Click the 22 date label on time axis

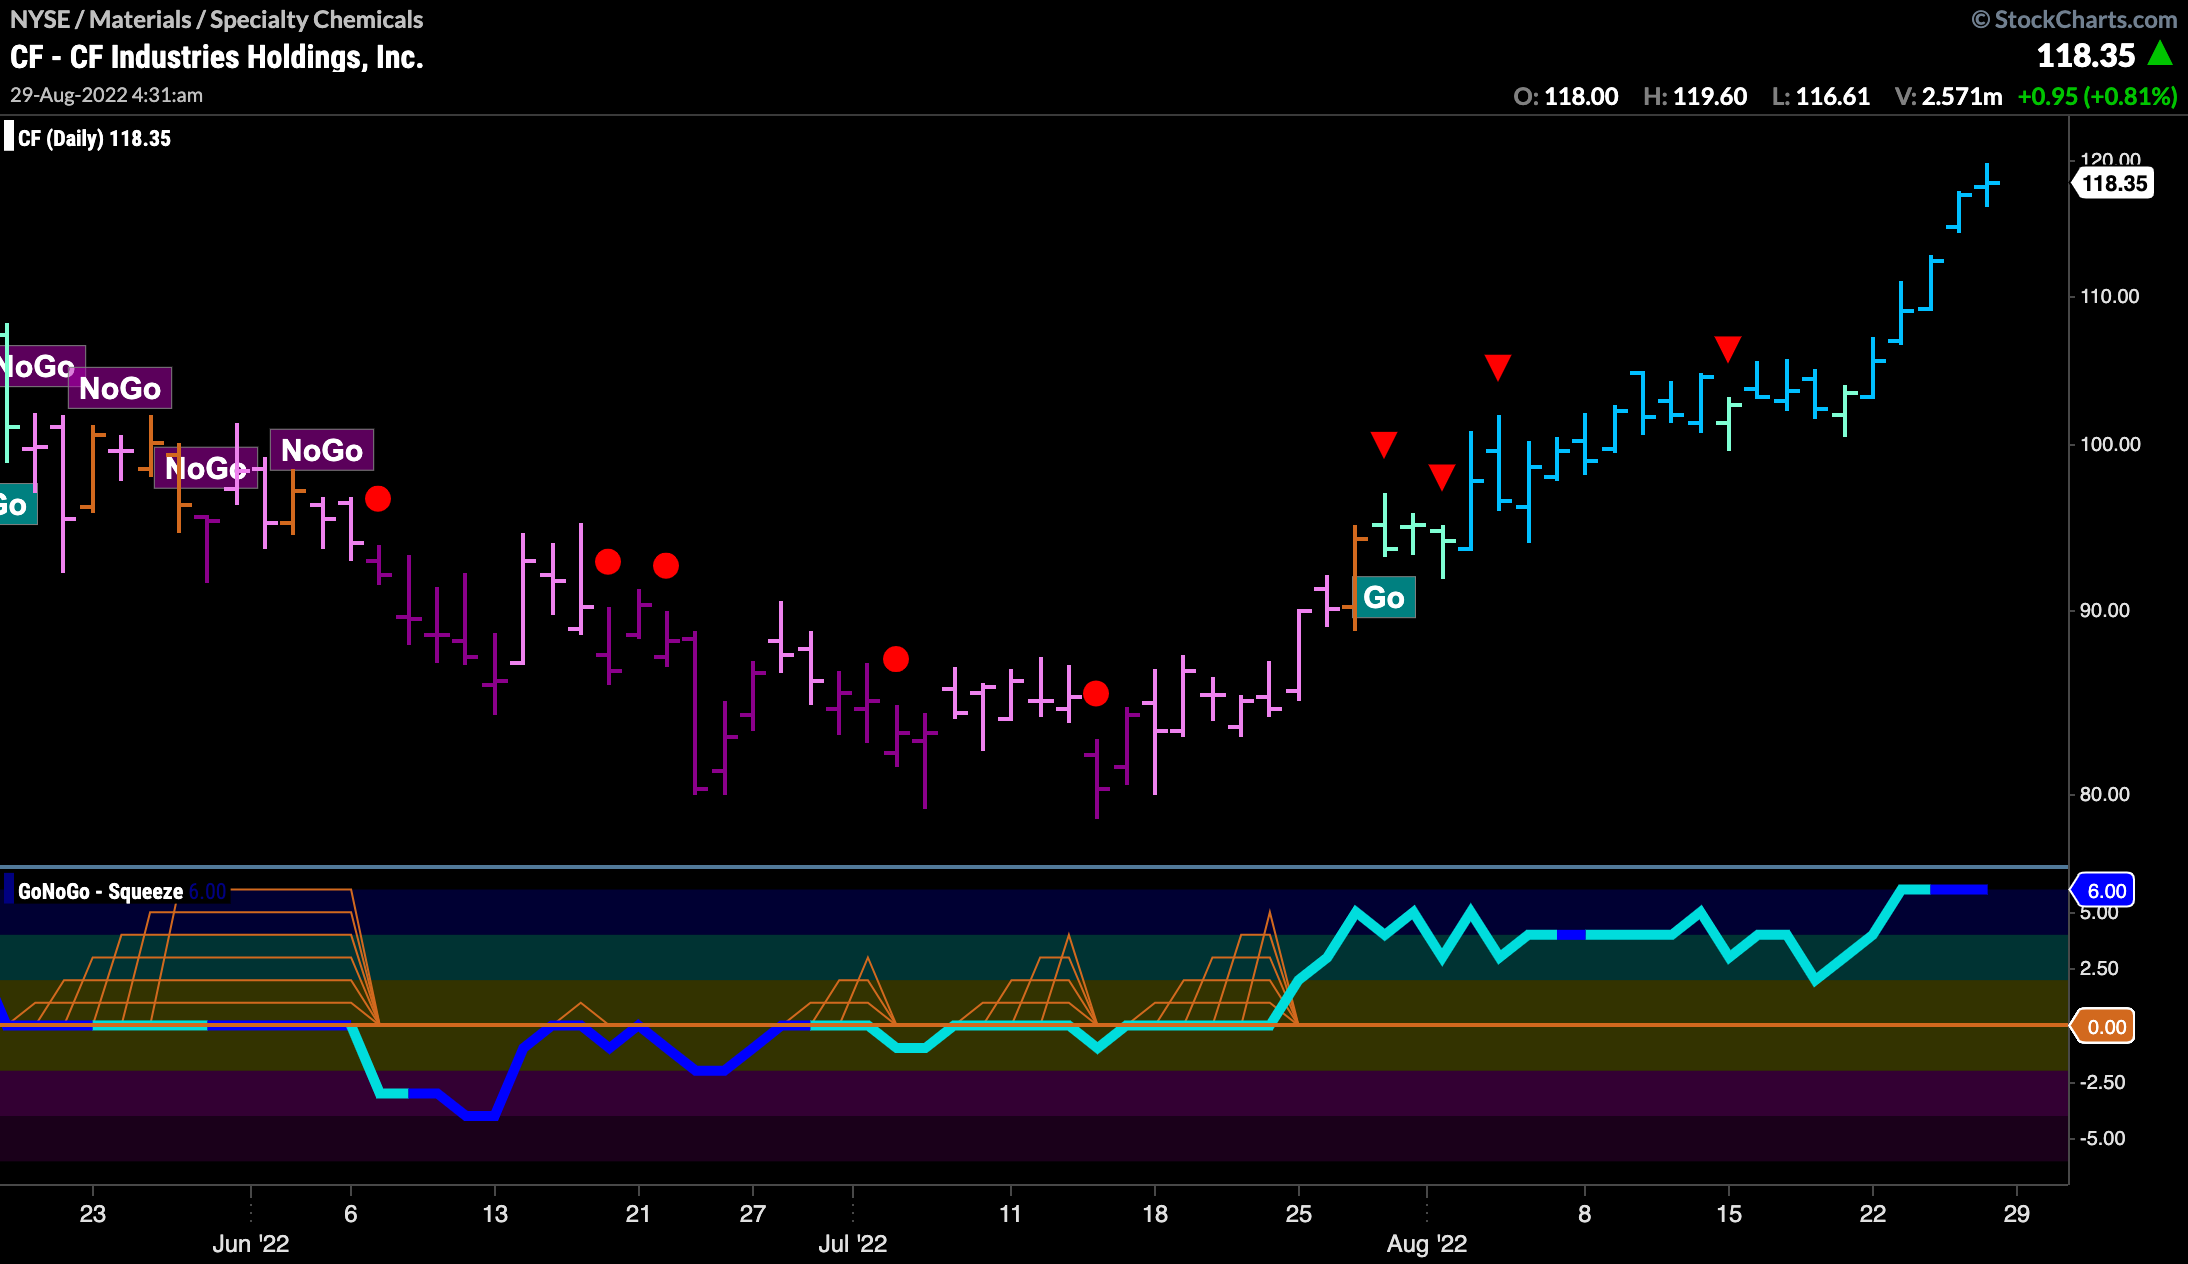coord(1873,1214)
